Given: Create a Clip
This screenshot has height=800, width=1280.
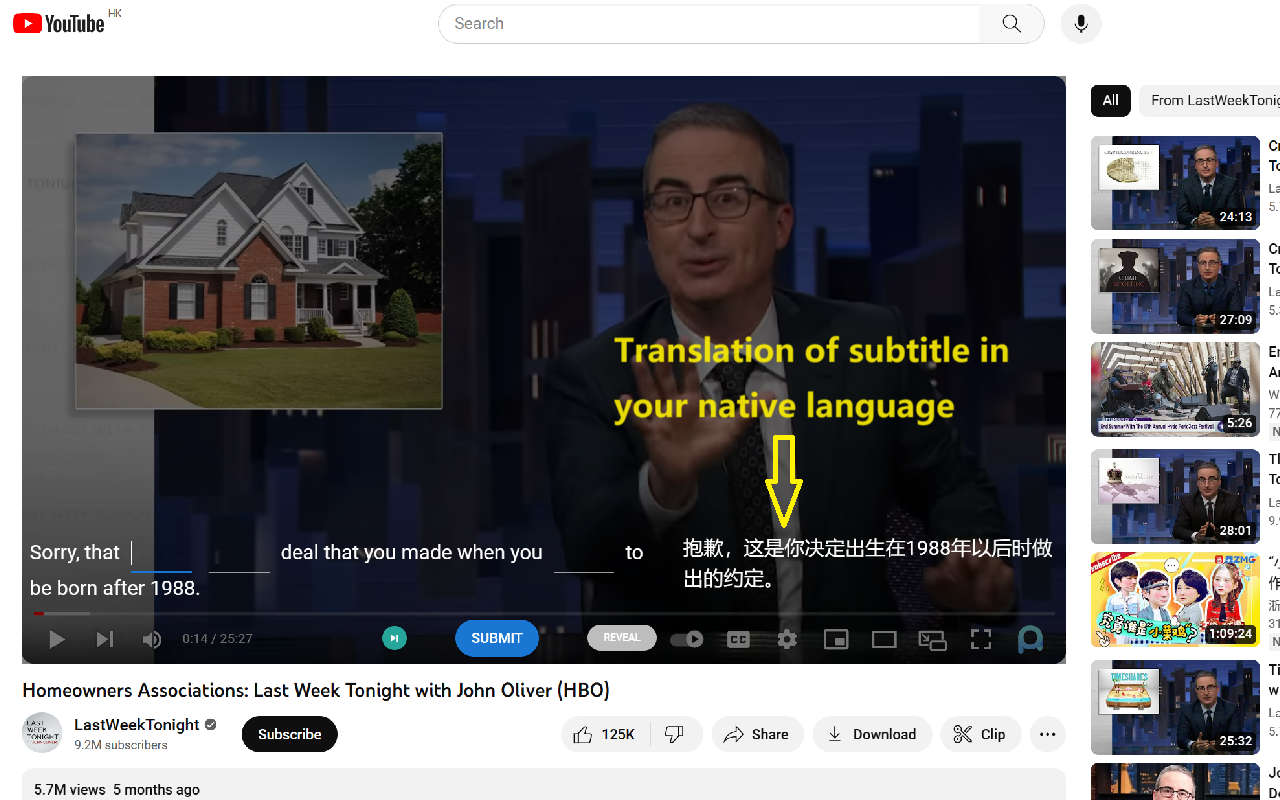Looking at the screenshot, I should [x=981, y=734].
